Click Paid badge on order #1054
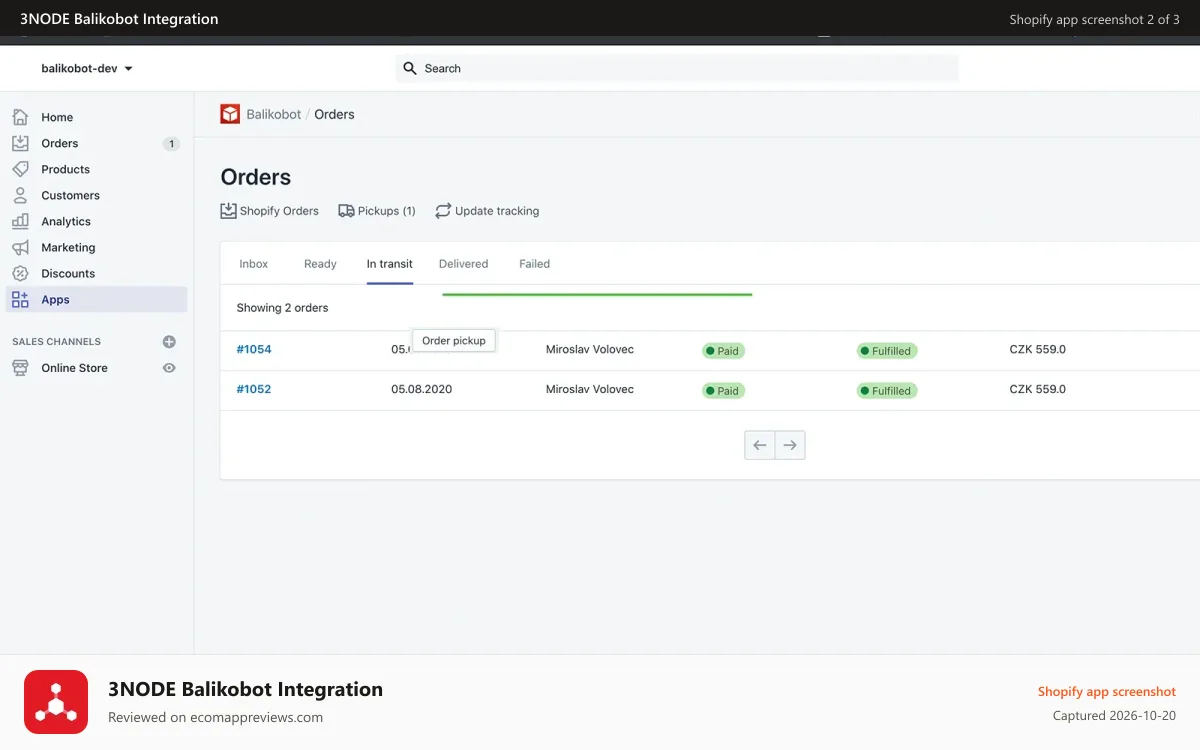1200x750 pixels. [x=724, y=351]
